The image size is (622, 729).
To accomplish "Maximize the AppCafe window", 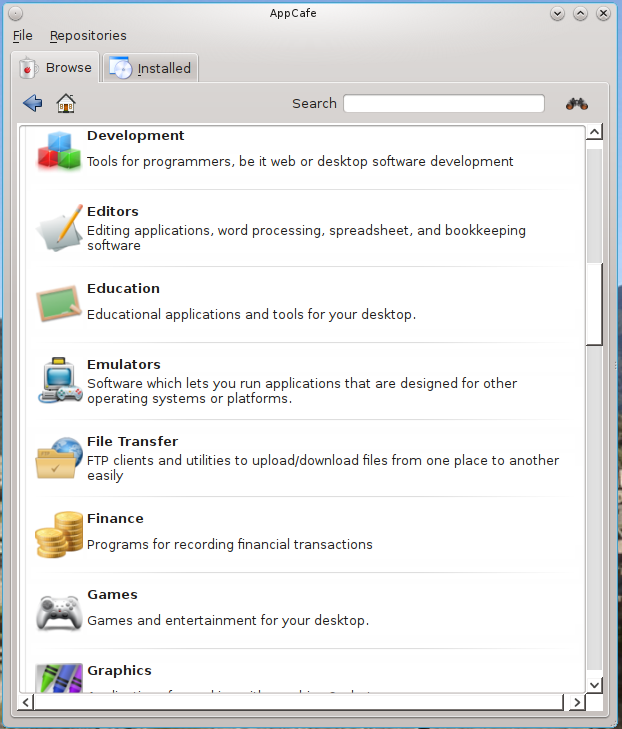I will pos(580,13).
